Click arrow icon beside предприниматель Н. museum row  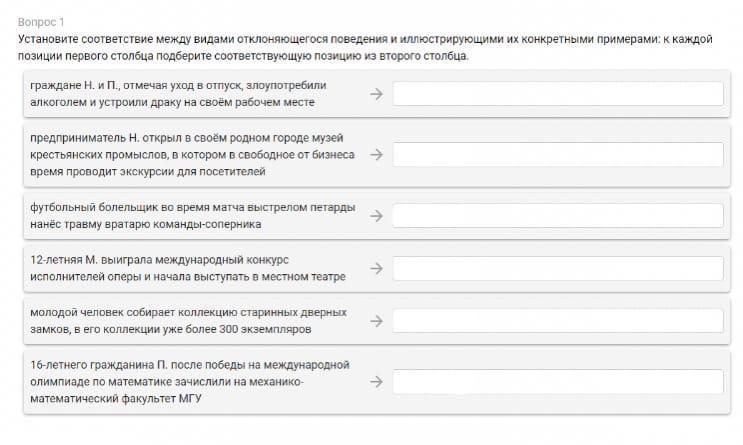(376, 154)
